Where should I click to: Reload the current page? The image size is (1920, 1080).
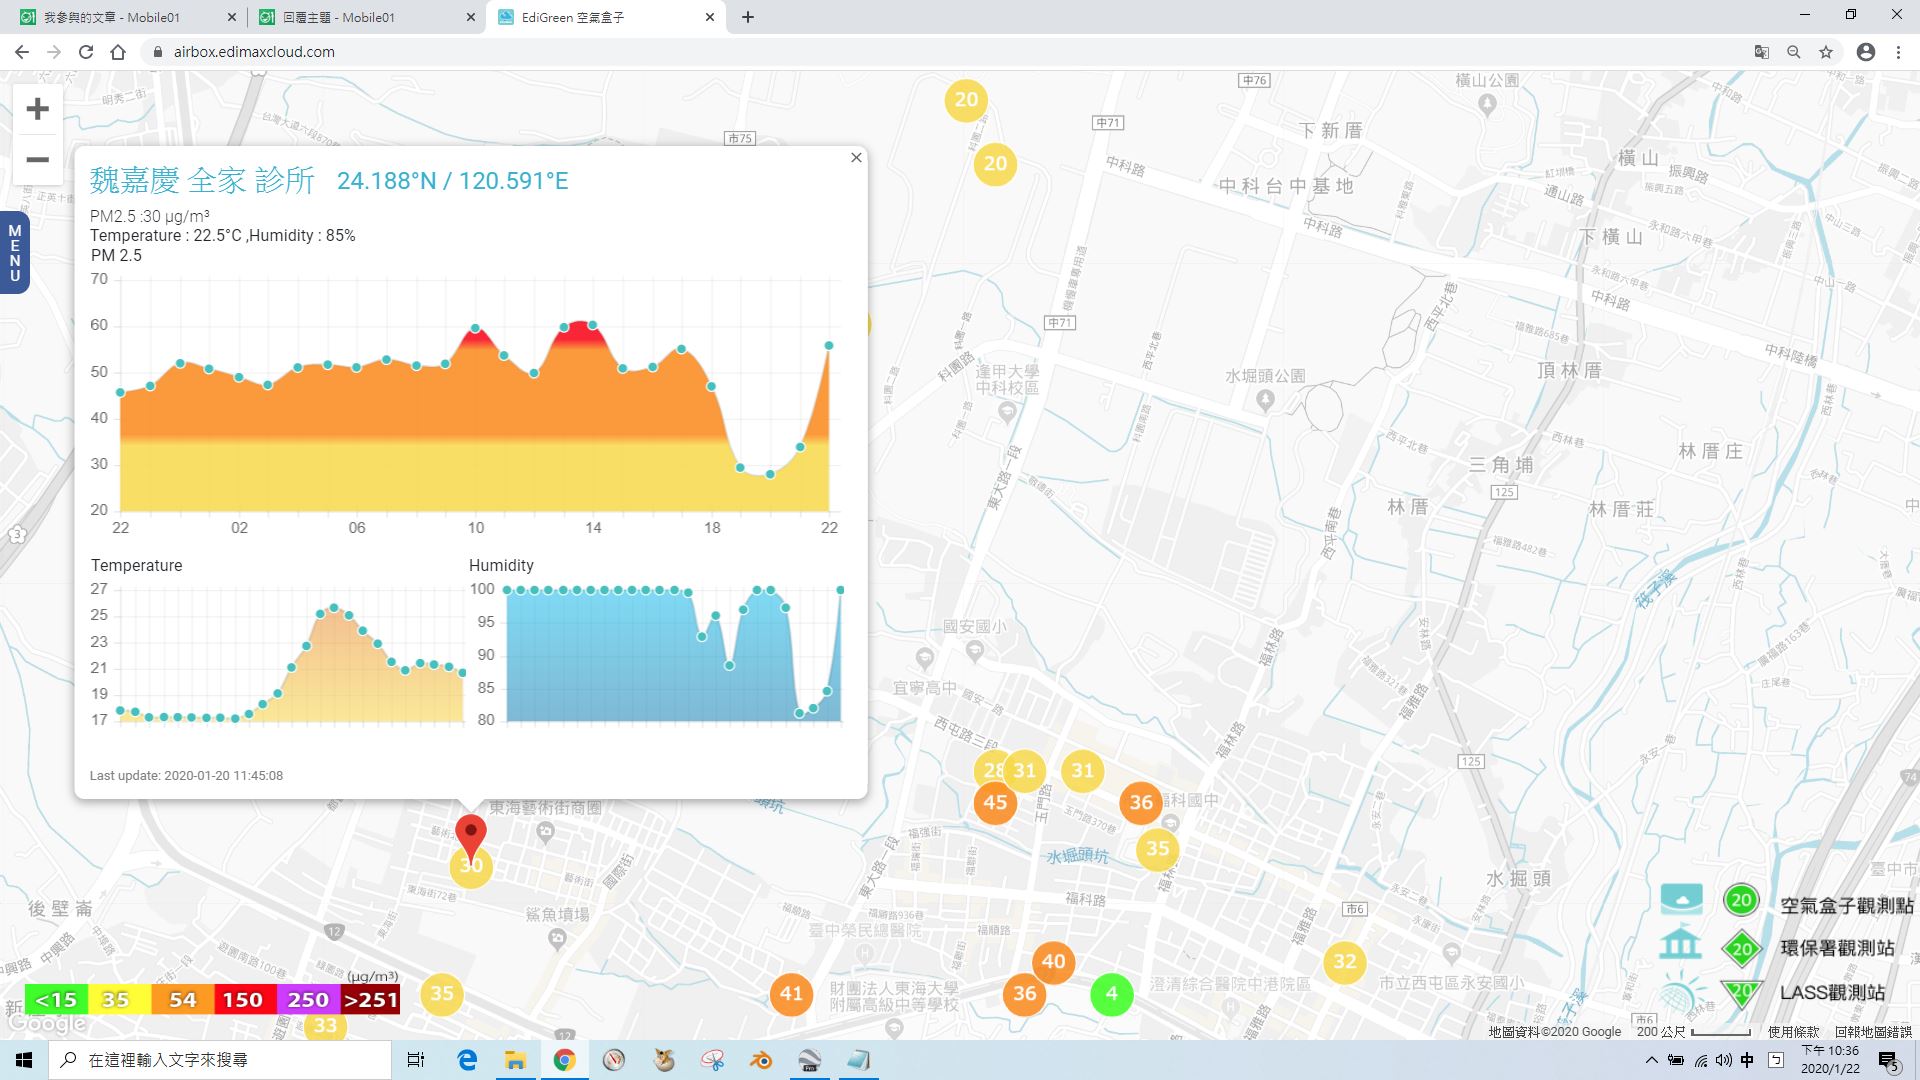pyautogui.click(x=86, y=52)
